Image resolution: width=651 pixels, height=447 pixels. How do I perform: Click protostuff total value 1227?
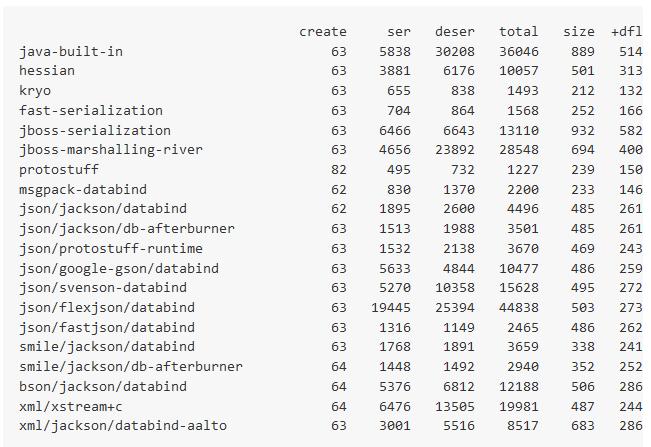tap(523, 169)
